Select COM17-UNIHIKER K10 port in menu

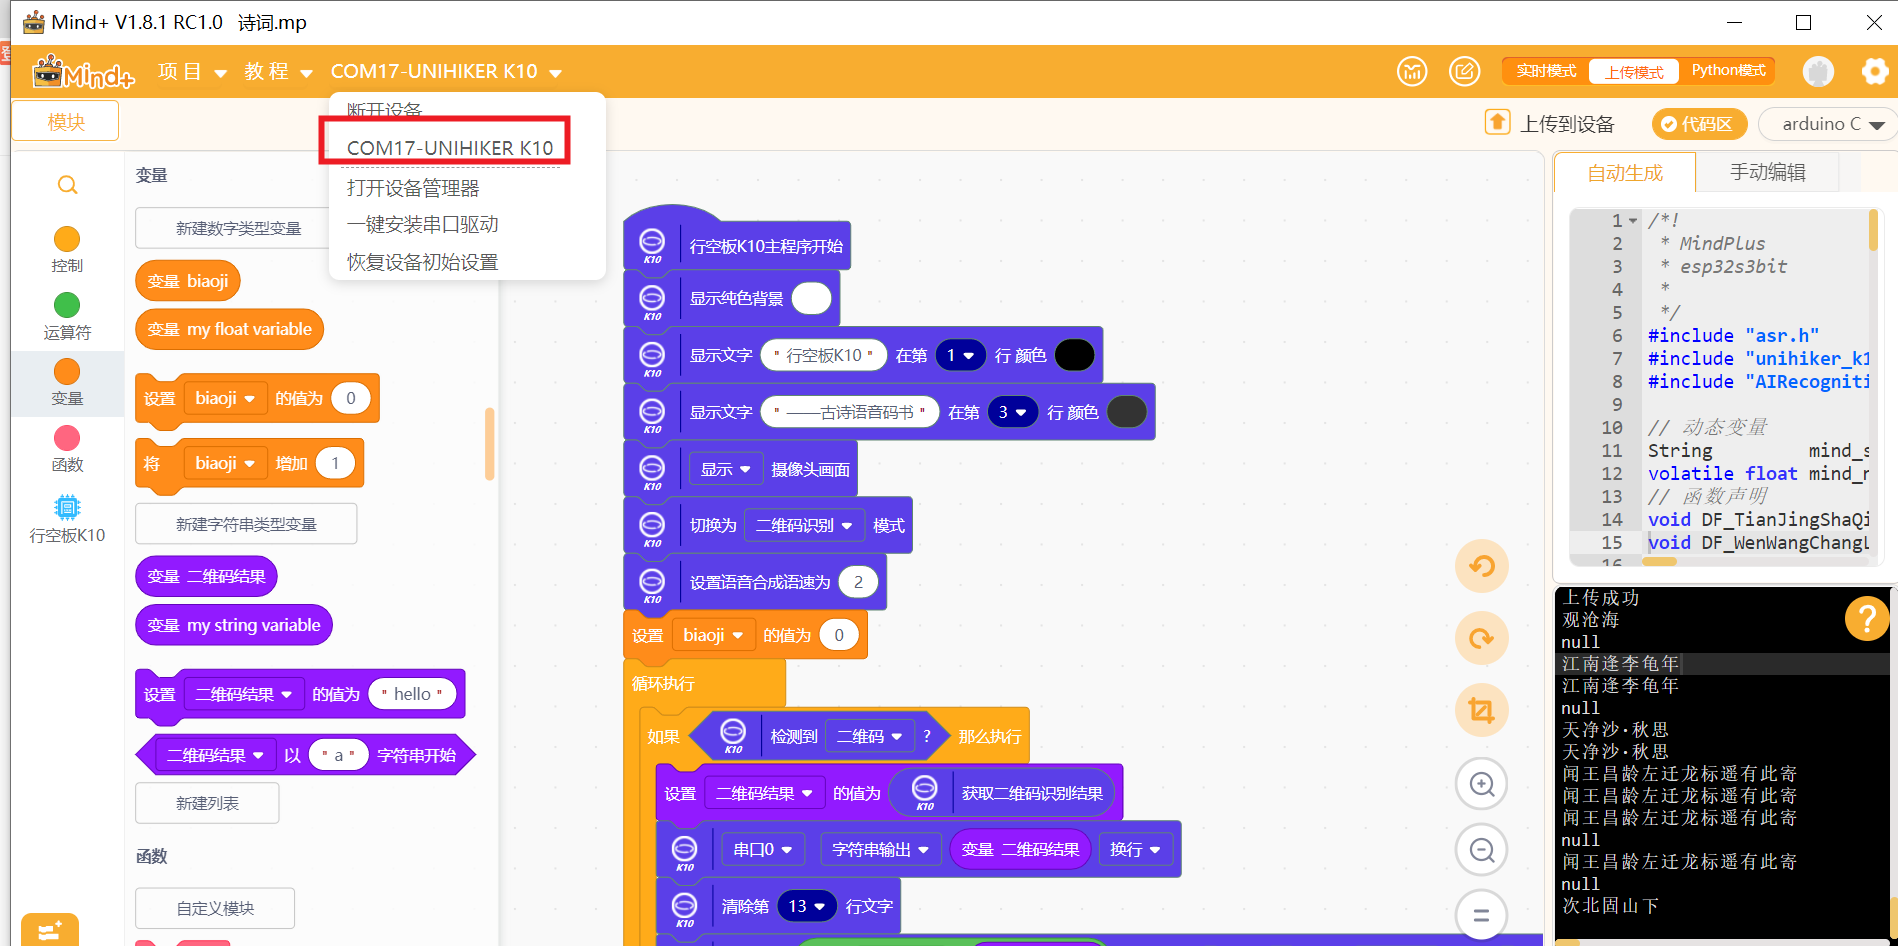(x=450, y=148)
